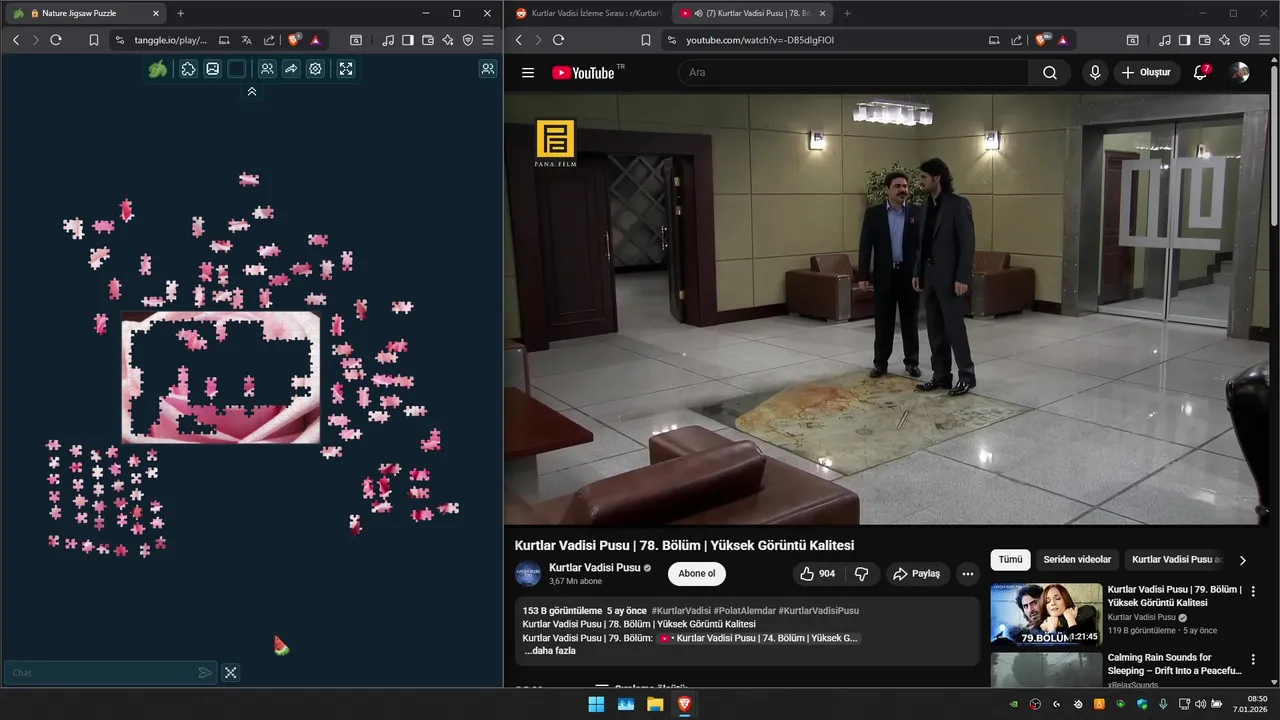Click the Brave icon in the taskbar
This screenshot has height=720, width=1280.
pos(685,704)
